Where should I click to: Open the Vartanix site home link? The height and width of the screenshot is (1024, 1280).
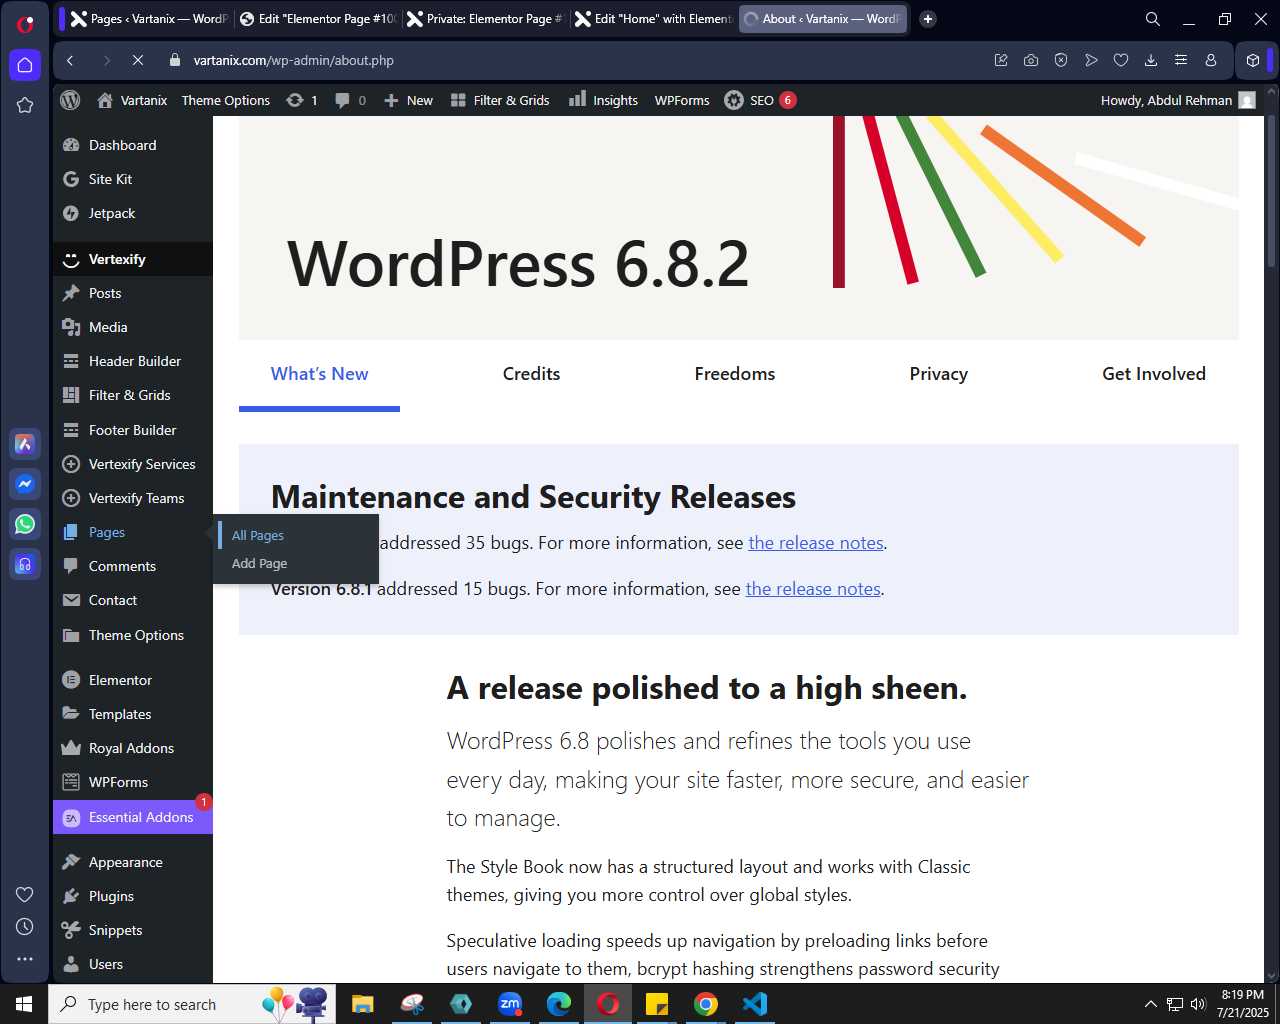click(x=132, y=100)
